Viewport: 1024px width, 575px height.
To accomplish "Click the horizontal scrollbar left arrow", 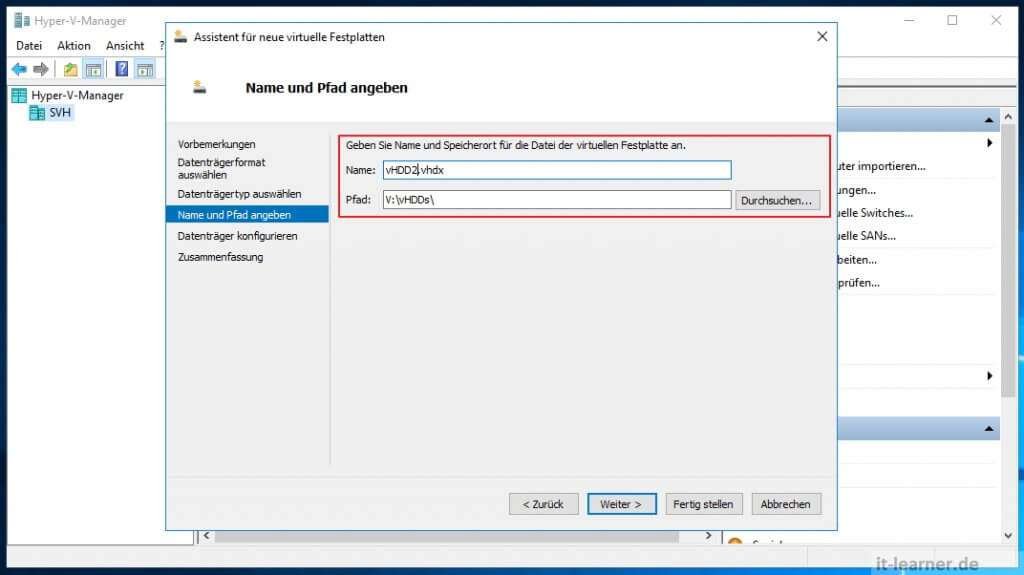I will (x=206, y=536).
